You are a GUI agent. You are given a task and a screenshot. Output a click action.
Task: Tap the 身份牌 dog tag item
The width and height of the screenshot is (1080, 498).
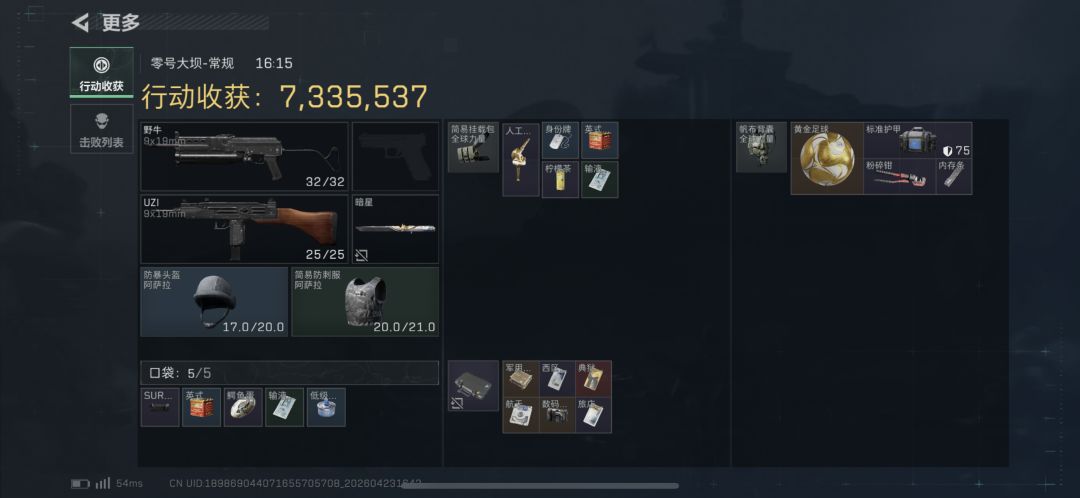pyautogui.click(x=560, y=141)
